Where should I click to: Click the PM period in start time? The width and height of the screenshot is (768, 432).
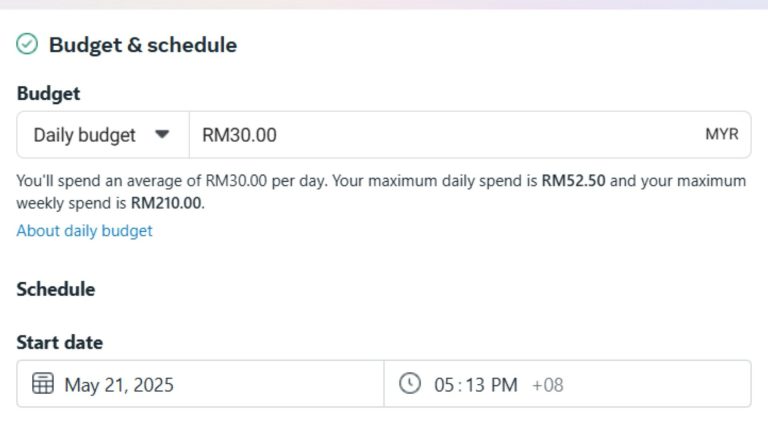[504, 385]
